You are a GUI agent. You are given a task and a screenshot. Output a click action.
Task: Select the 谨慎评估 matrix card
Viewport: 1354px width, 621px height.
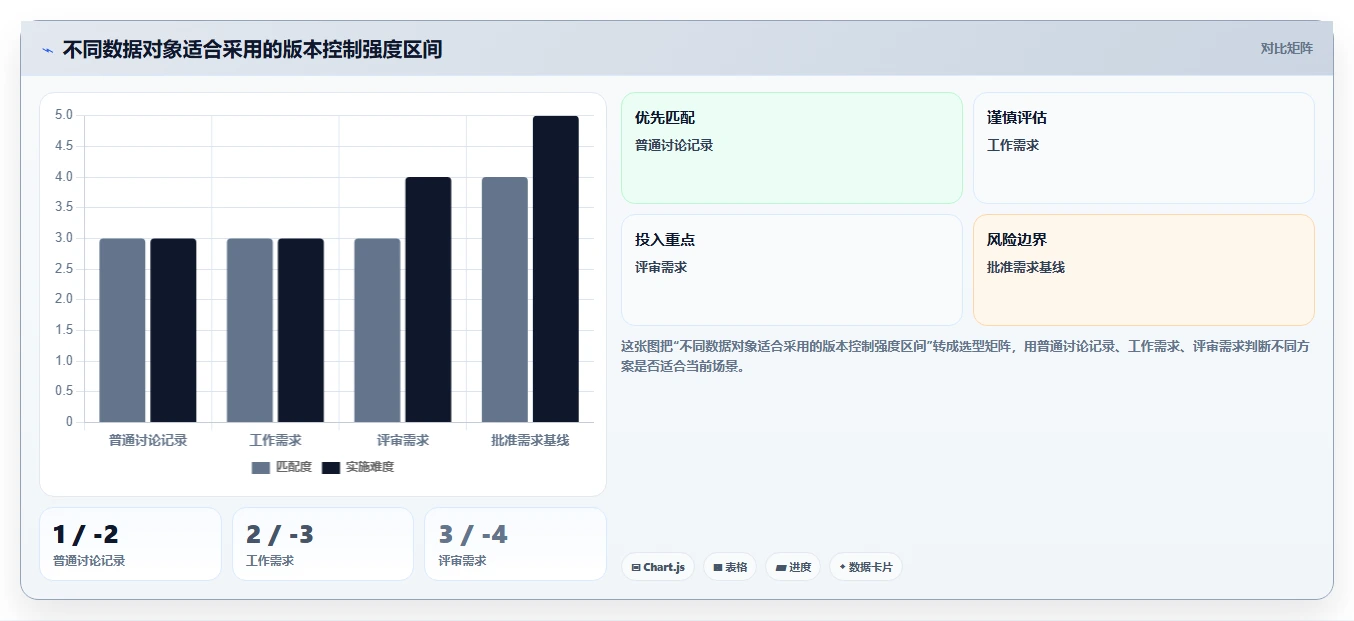pyautogui.click(x=1144, y=148)
